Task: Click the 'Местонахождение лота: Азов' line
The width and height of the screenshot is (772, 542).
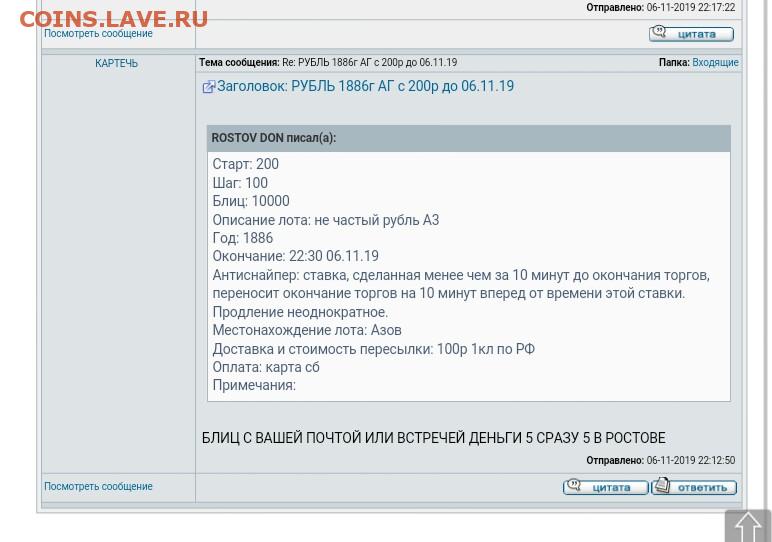Action: tap(307, 330)
